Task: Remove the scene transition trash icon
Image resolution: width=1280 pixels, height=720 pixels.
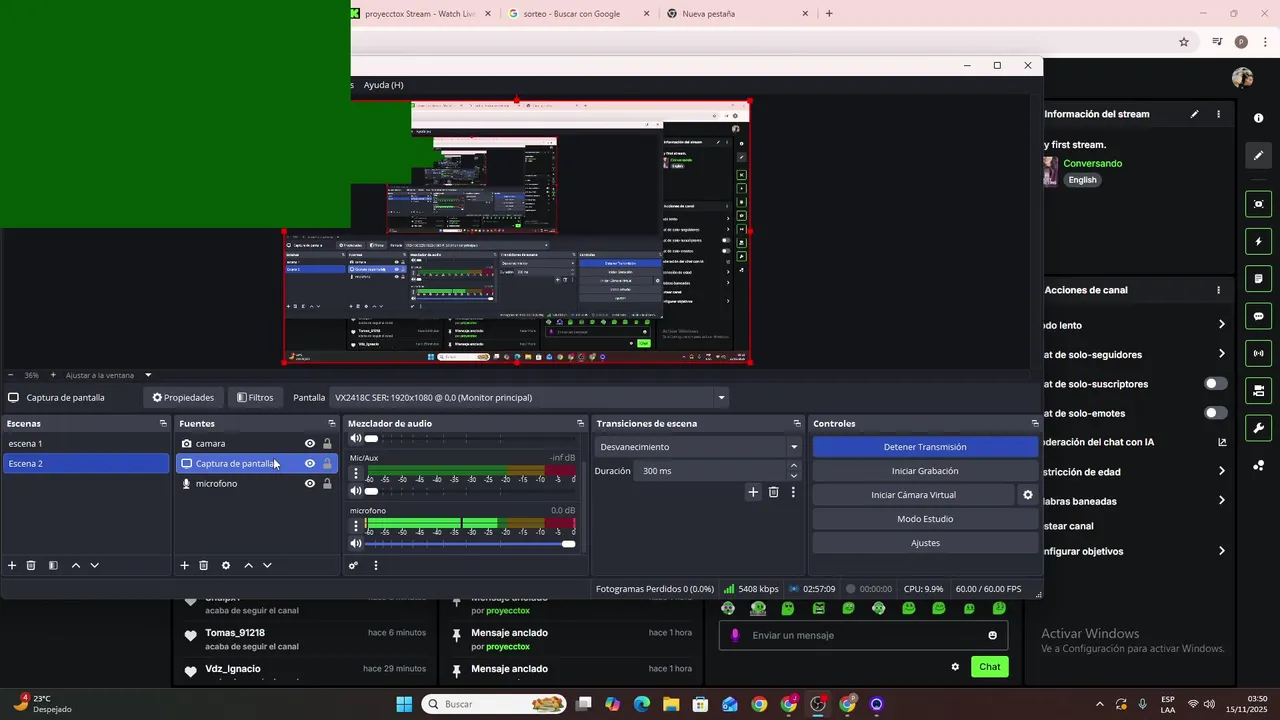Action: [773, 492]
